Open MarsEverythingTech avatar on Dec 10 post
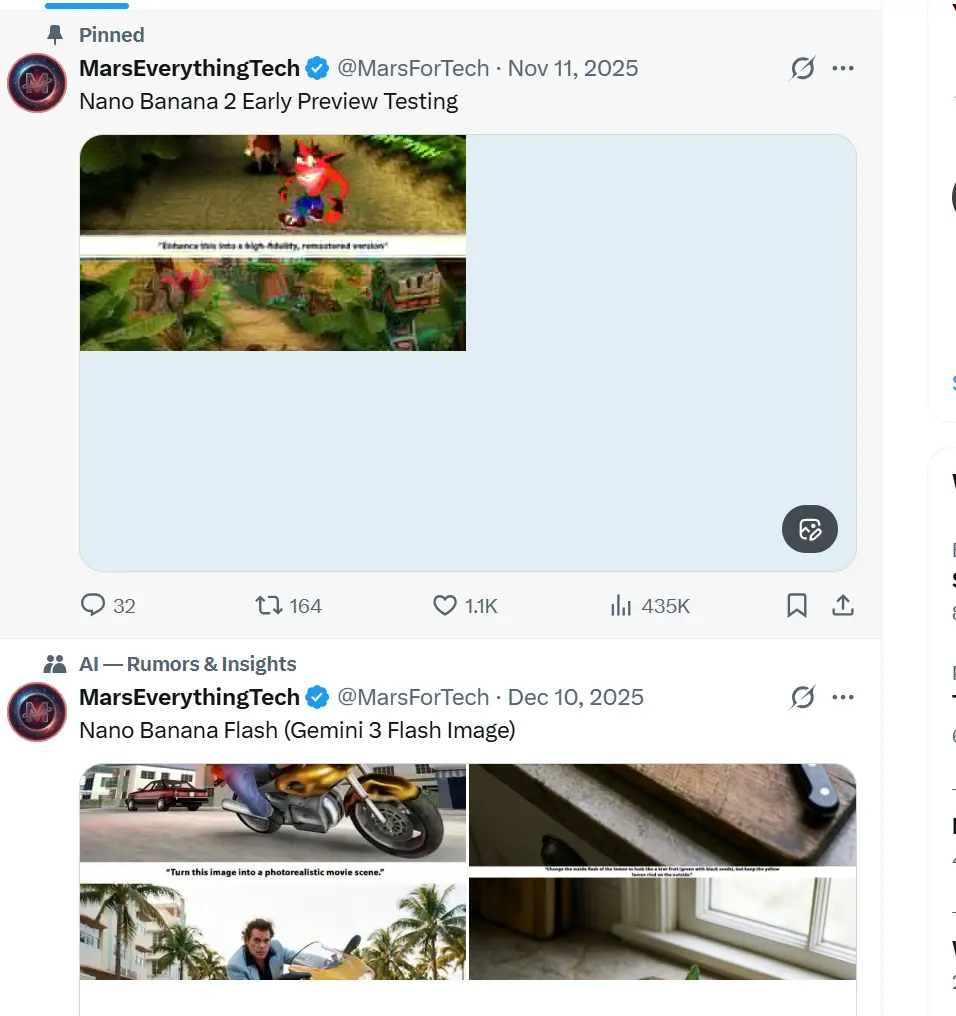Viewport: 956px width, 1016px height. click(x=37, y=712)
